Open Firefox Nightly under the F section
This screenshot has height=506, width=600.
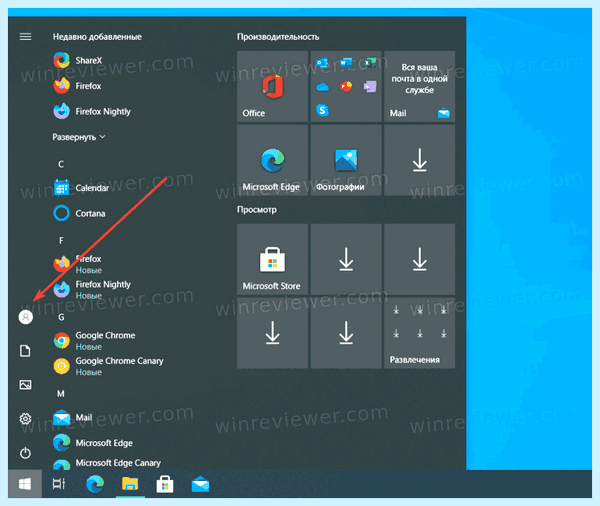point(92,290)
